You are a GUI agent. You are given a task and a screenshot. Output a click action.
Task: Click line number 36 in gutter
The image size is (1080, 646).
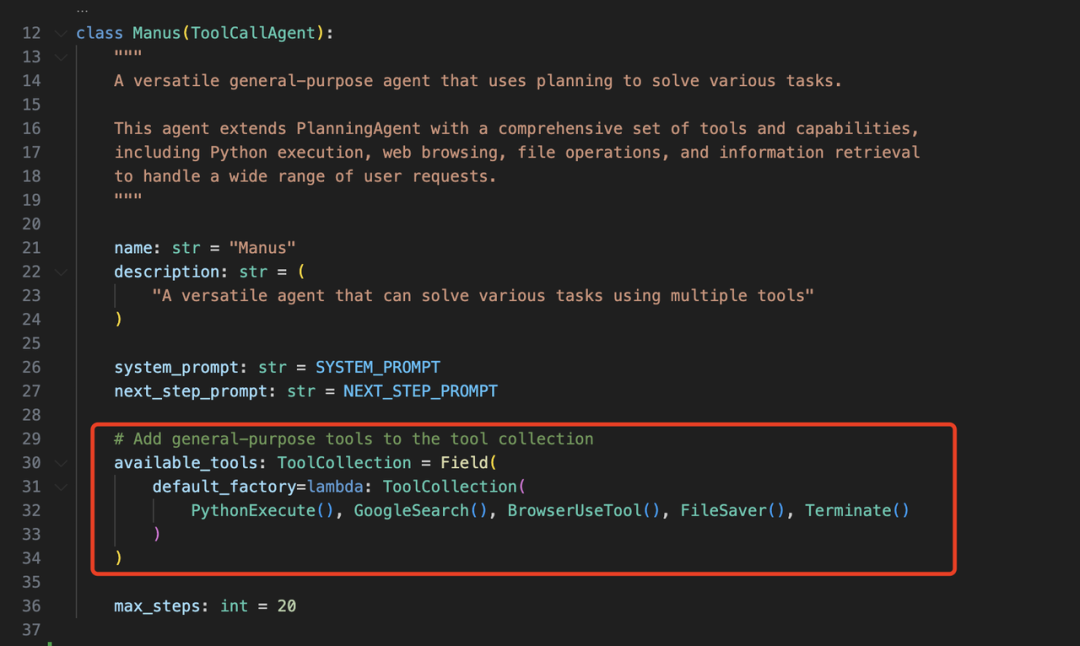pos(31,606)
